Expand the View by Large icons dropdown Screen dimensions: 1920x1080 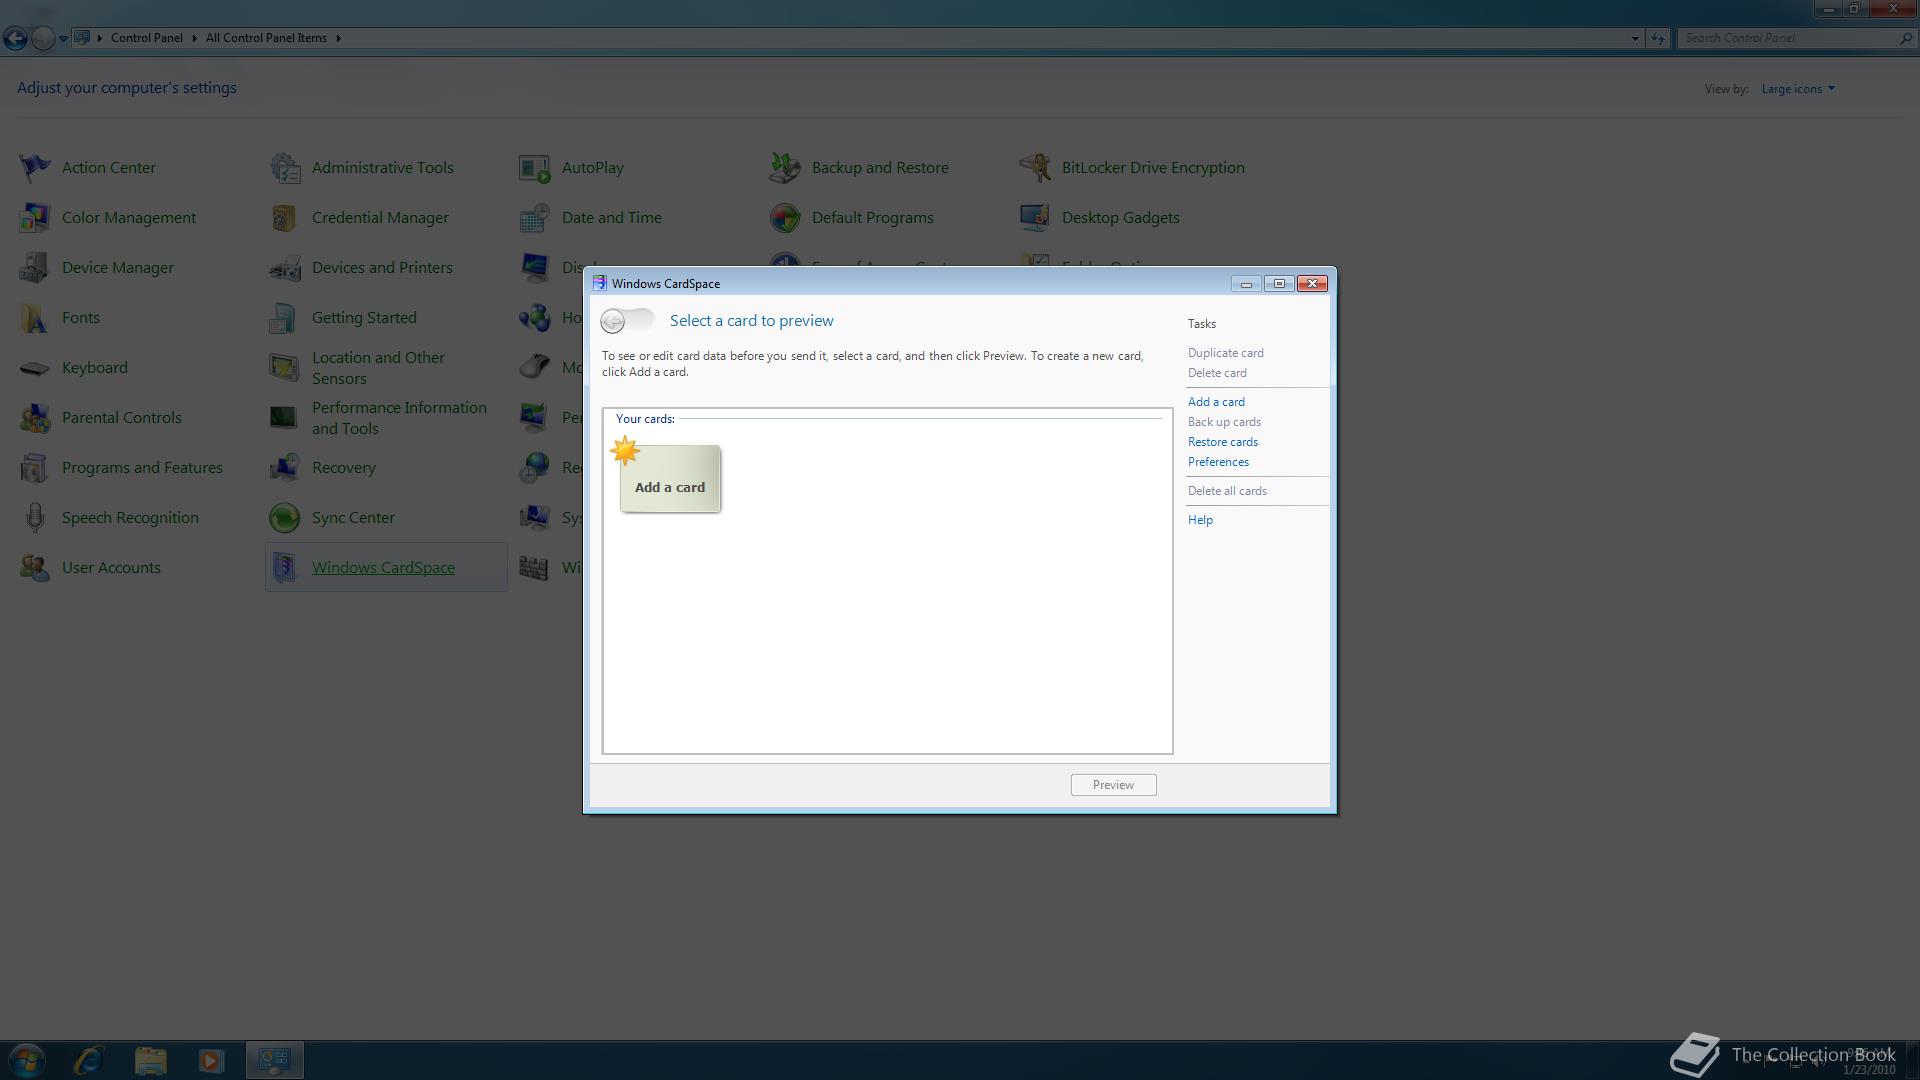click(x=1798, y=89)
